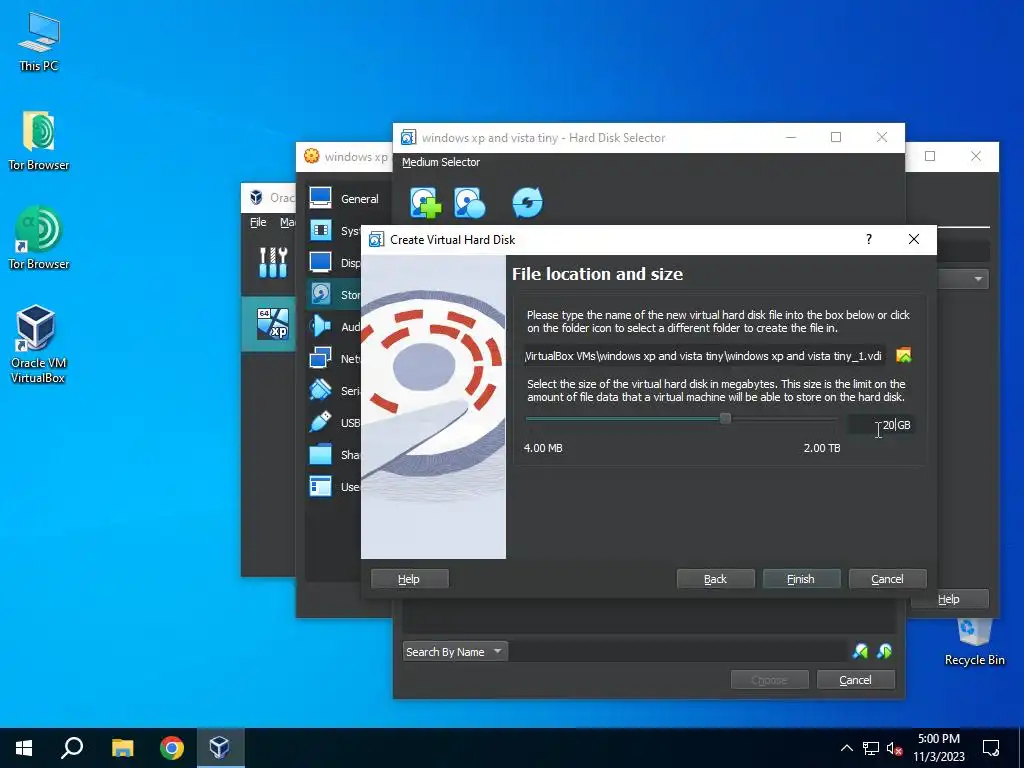
Task: Click Add disk image icon in Hard Disk Selector
Action: 426,202
